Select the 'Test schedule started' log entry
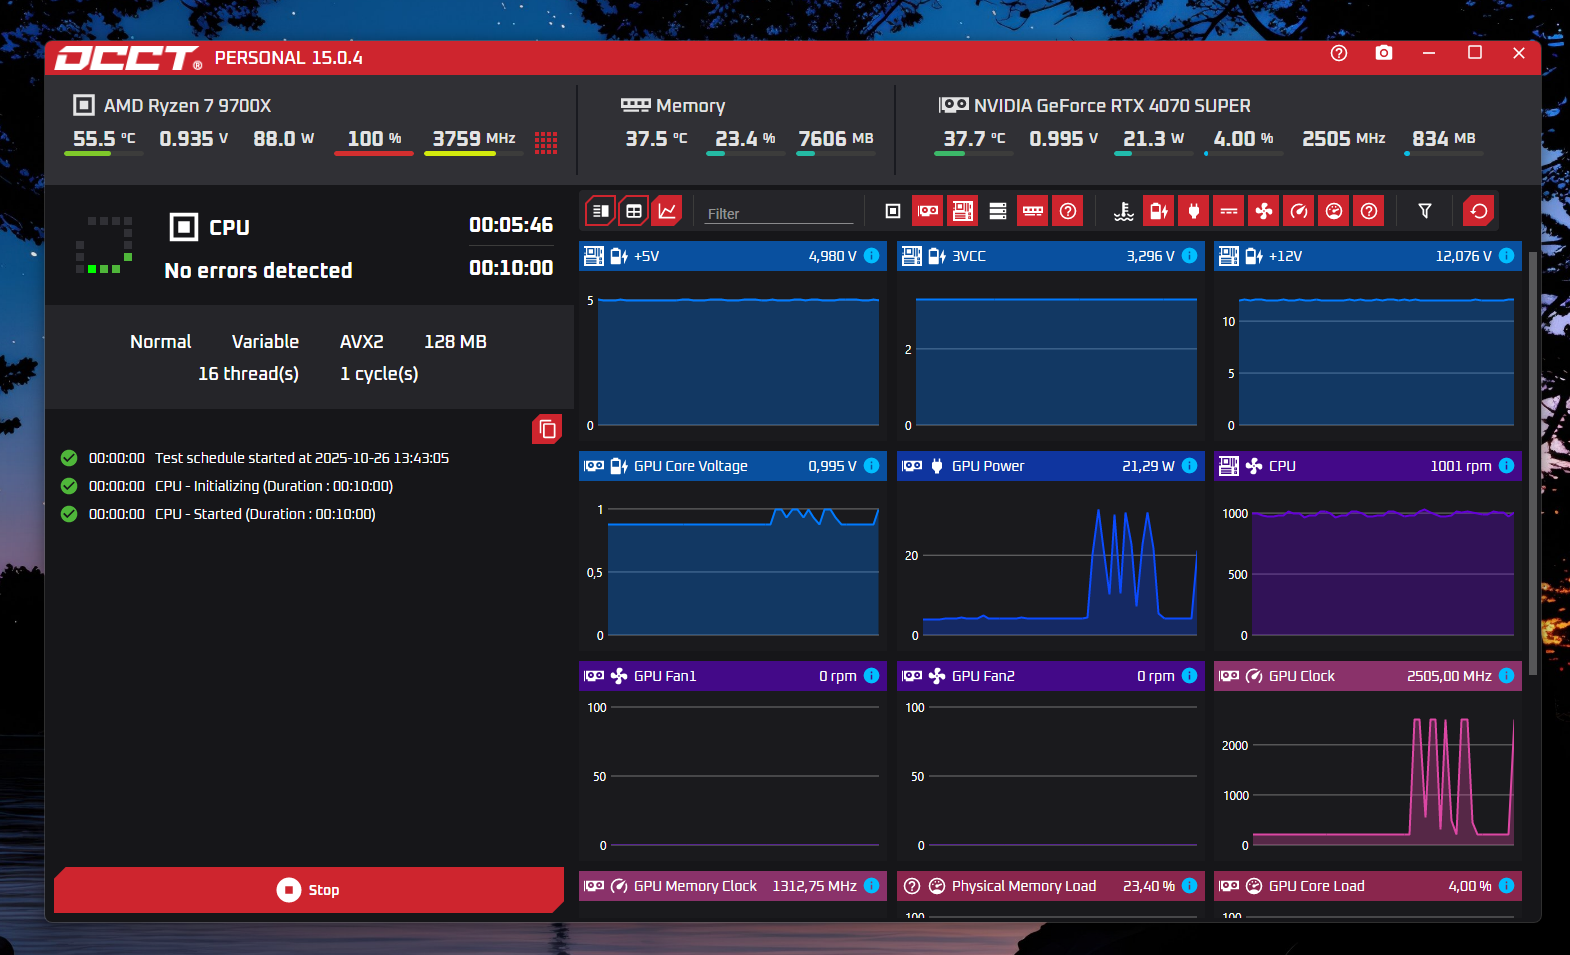The image size is (1570, 955). pyautogui.click(x=255, y=458)
